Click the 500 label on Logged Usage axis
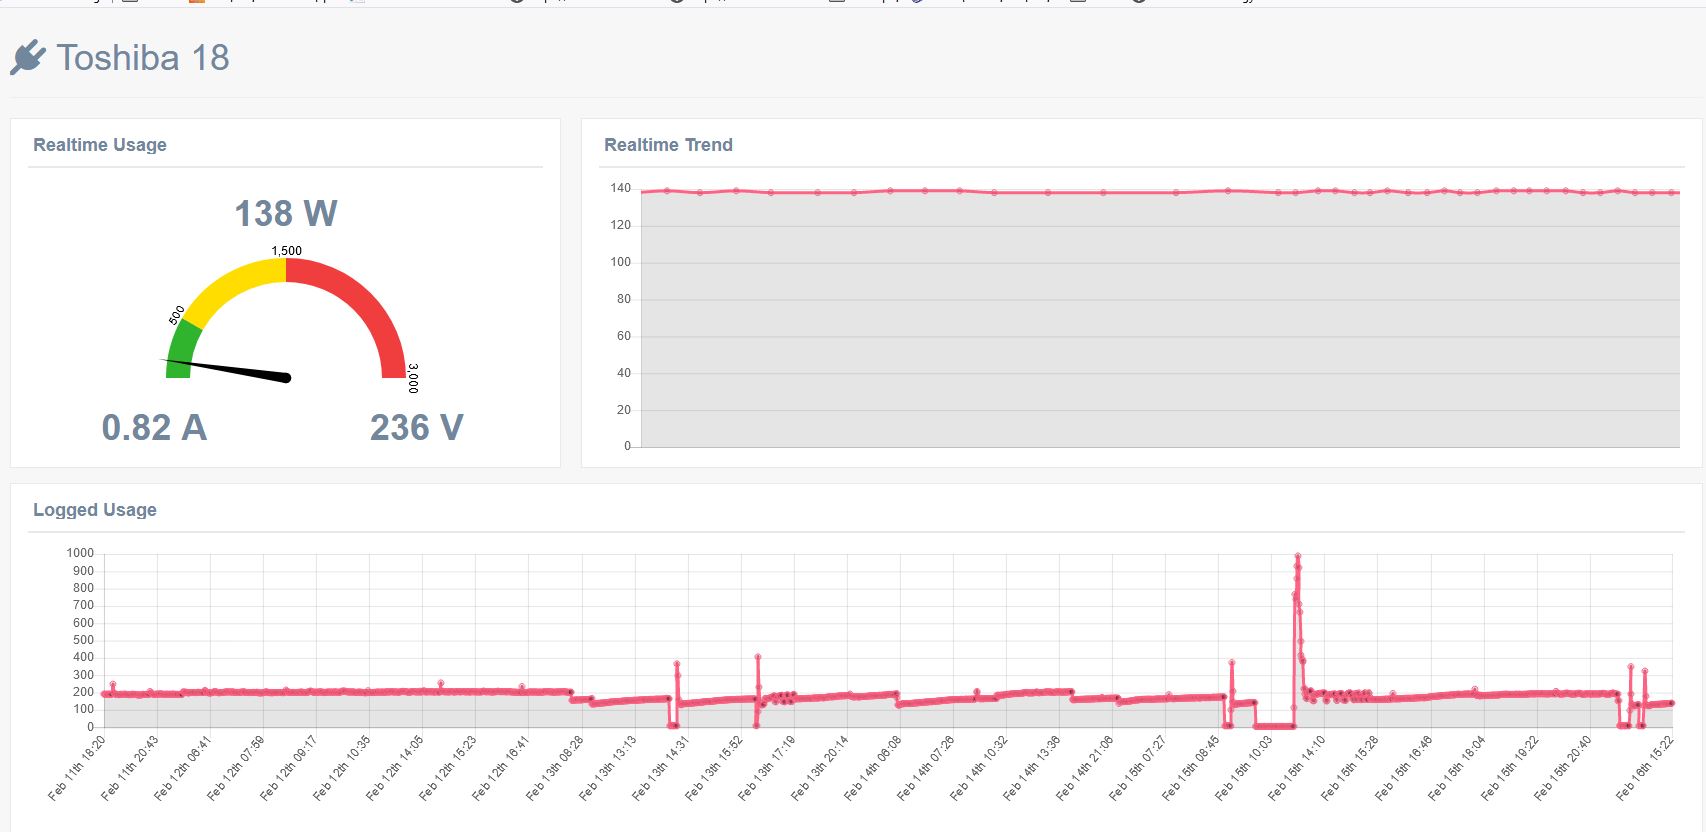1706x832 pixels. point(83,640)
